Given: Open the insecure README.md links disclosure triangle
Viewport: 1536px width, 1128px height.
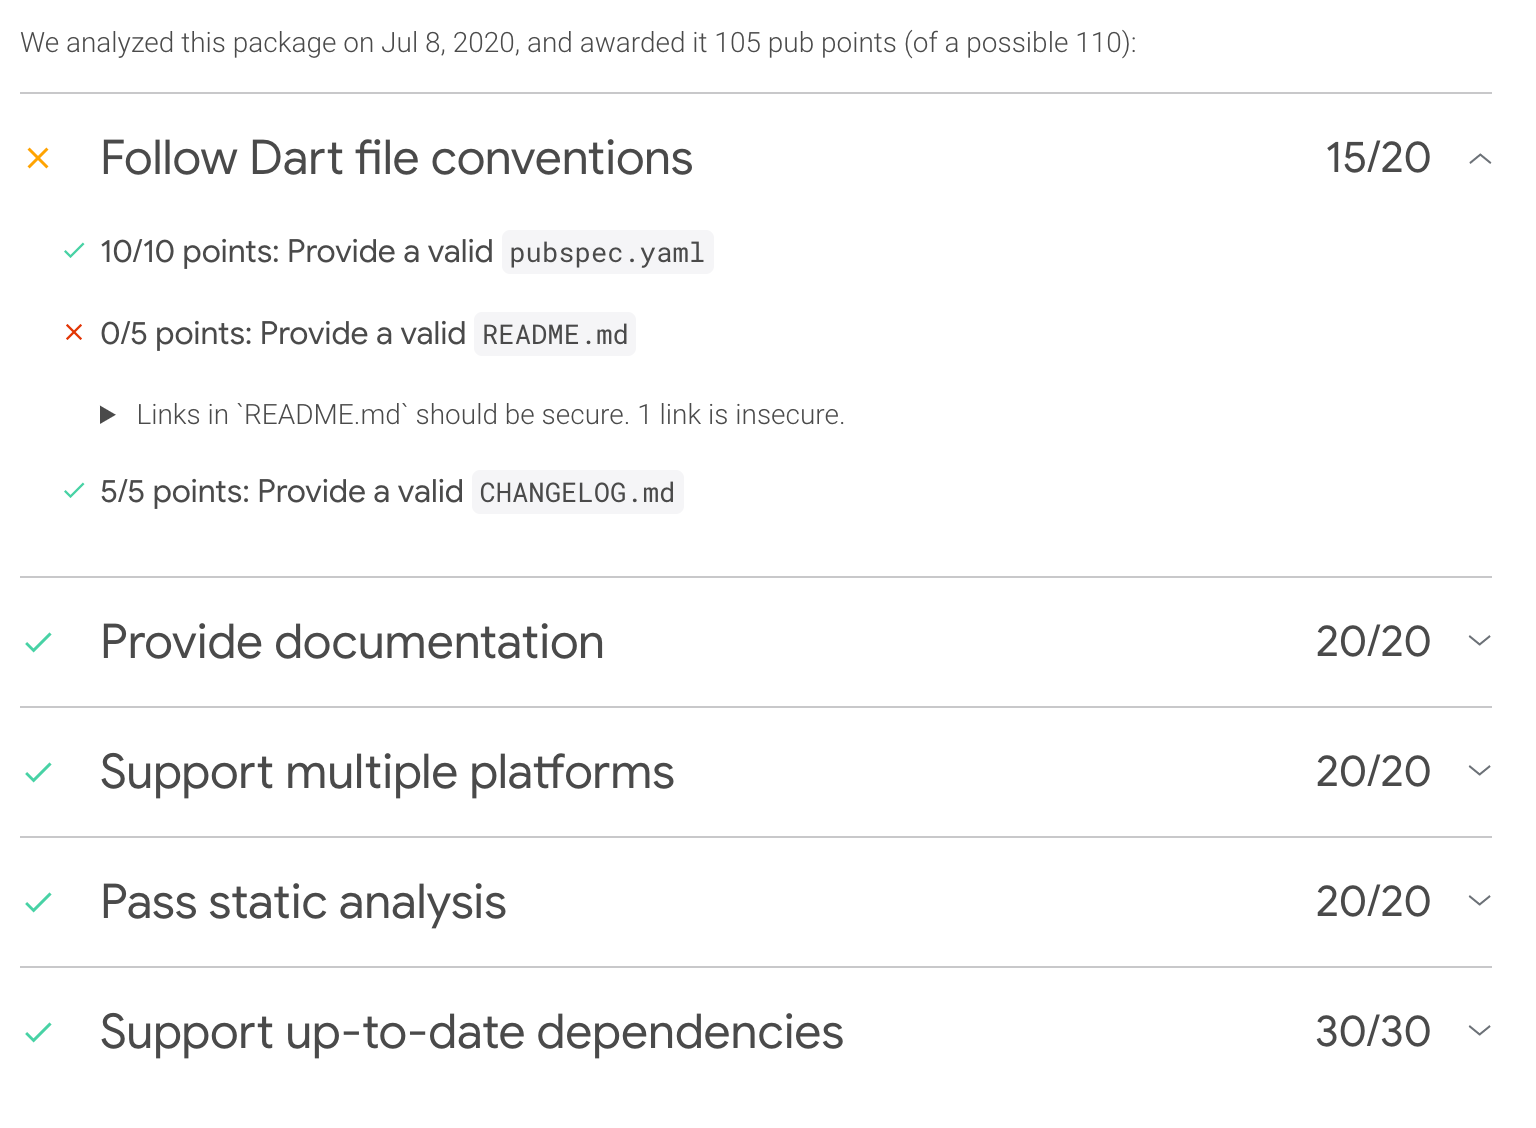Looking at the screenshot, I should [x=108, y=415].
